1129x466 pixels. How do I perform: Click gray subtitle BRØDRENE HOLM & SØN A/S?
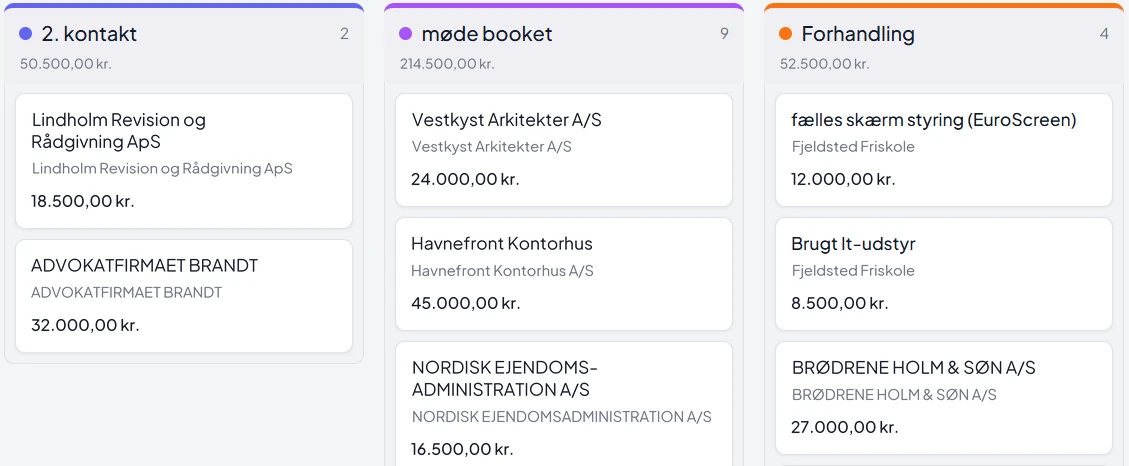(x=894, y=395)
